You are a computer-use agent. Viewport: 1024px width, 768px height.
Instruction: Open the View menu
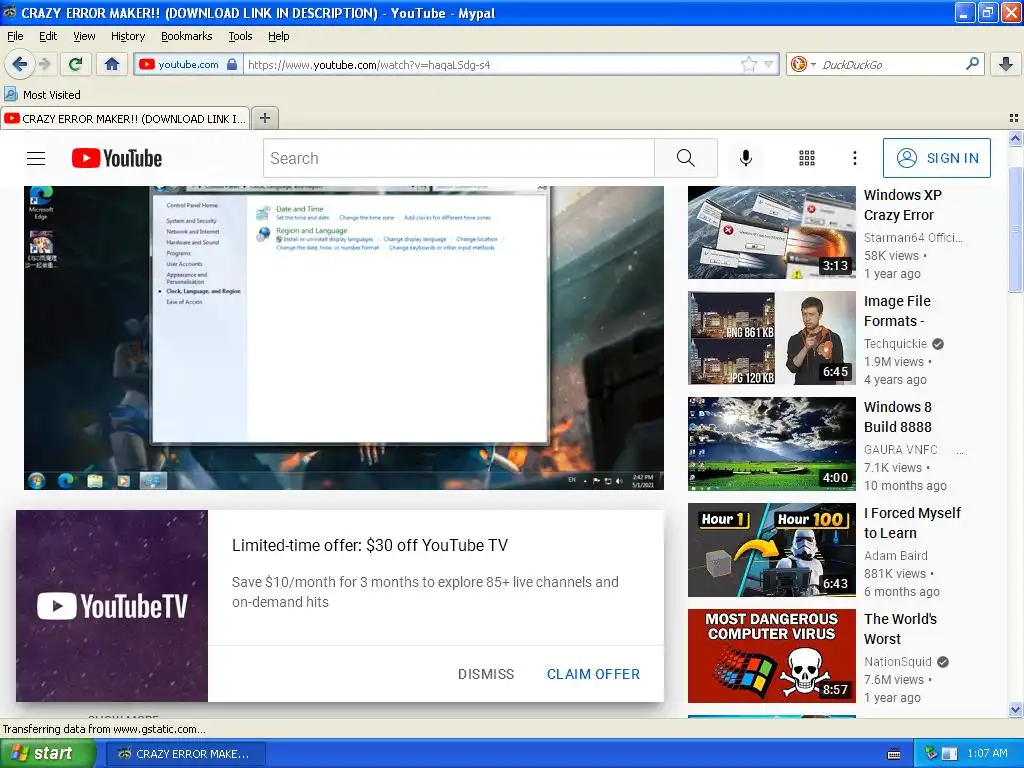click(x=84, y=36)
